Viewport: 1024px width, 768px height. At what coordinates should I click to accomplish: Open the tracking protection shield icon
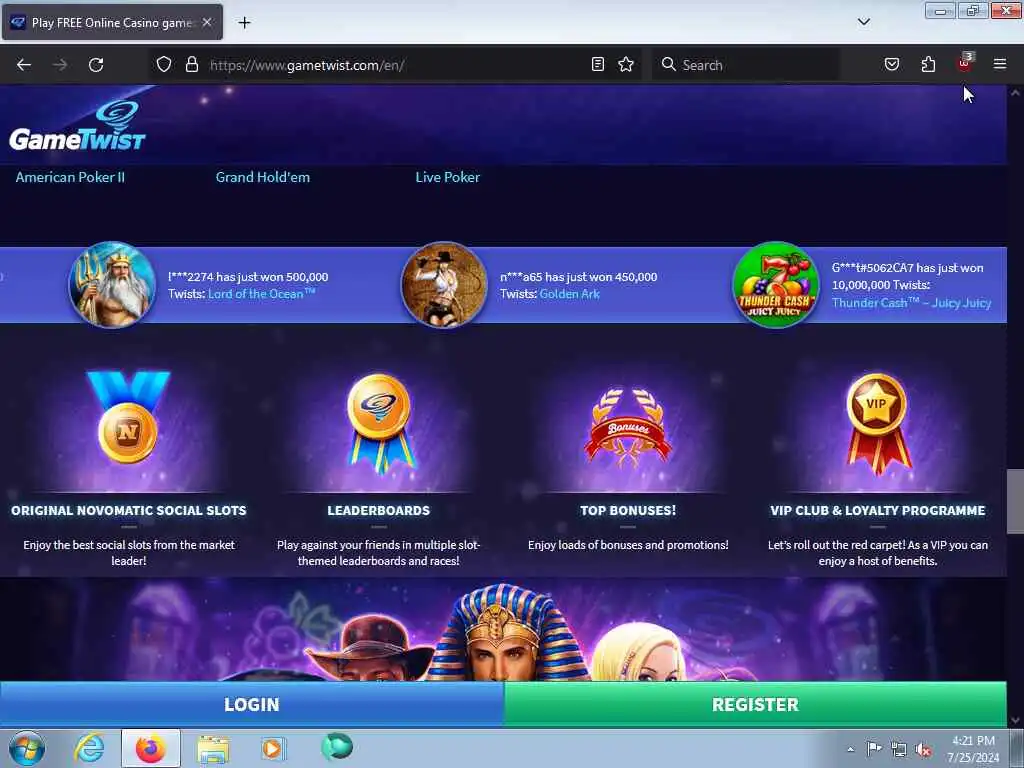[164, 65]
